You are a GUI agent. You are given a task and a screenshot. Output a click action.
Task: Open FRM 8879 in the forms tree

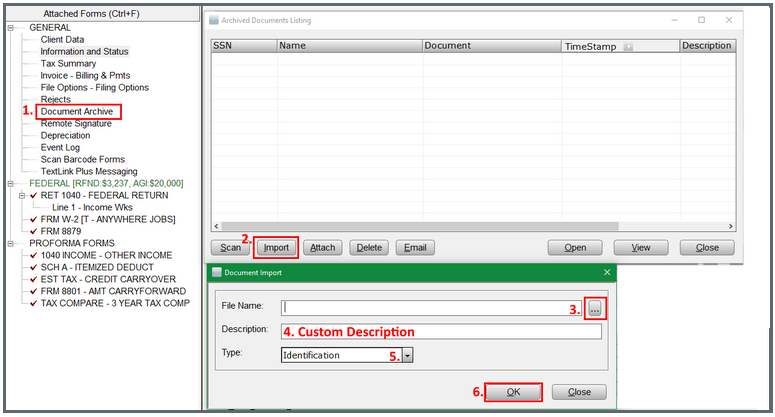[x=64, y=231]
